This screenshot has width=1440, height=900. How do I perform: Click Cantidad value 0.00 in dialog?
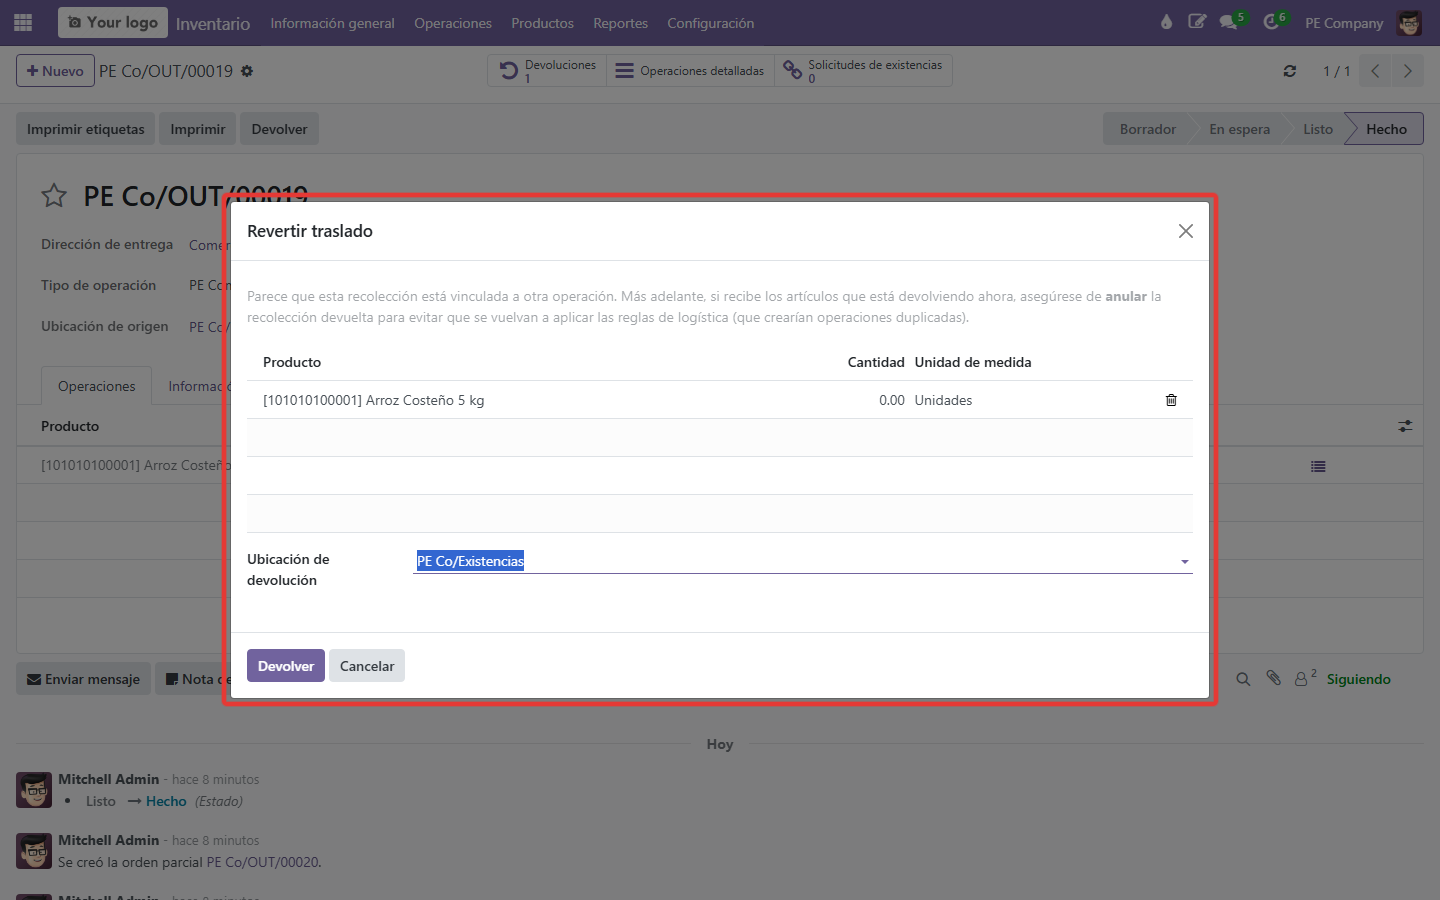click(892, 400)
